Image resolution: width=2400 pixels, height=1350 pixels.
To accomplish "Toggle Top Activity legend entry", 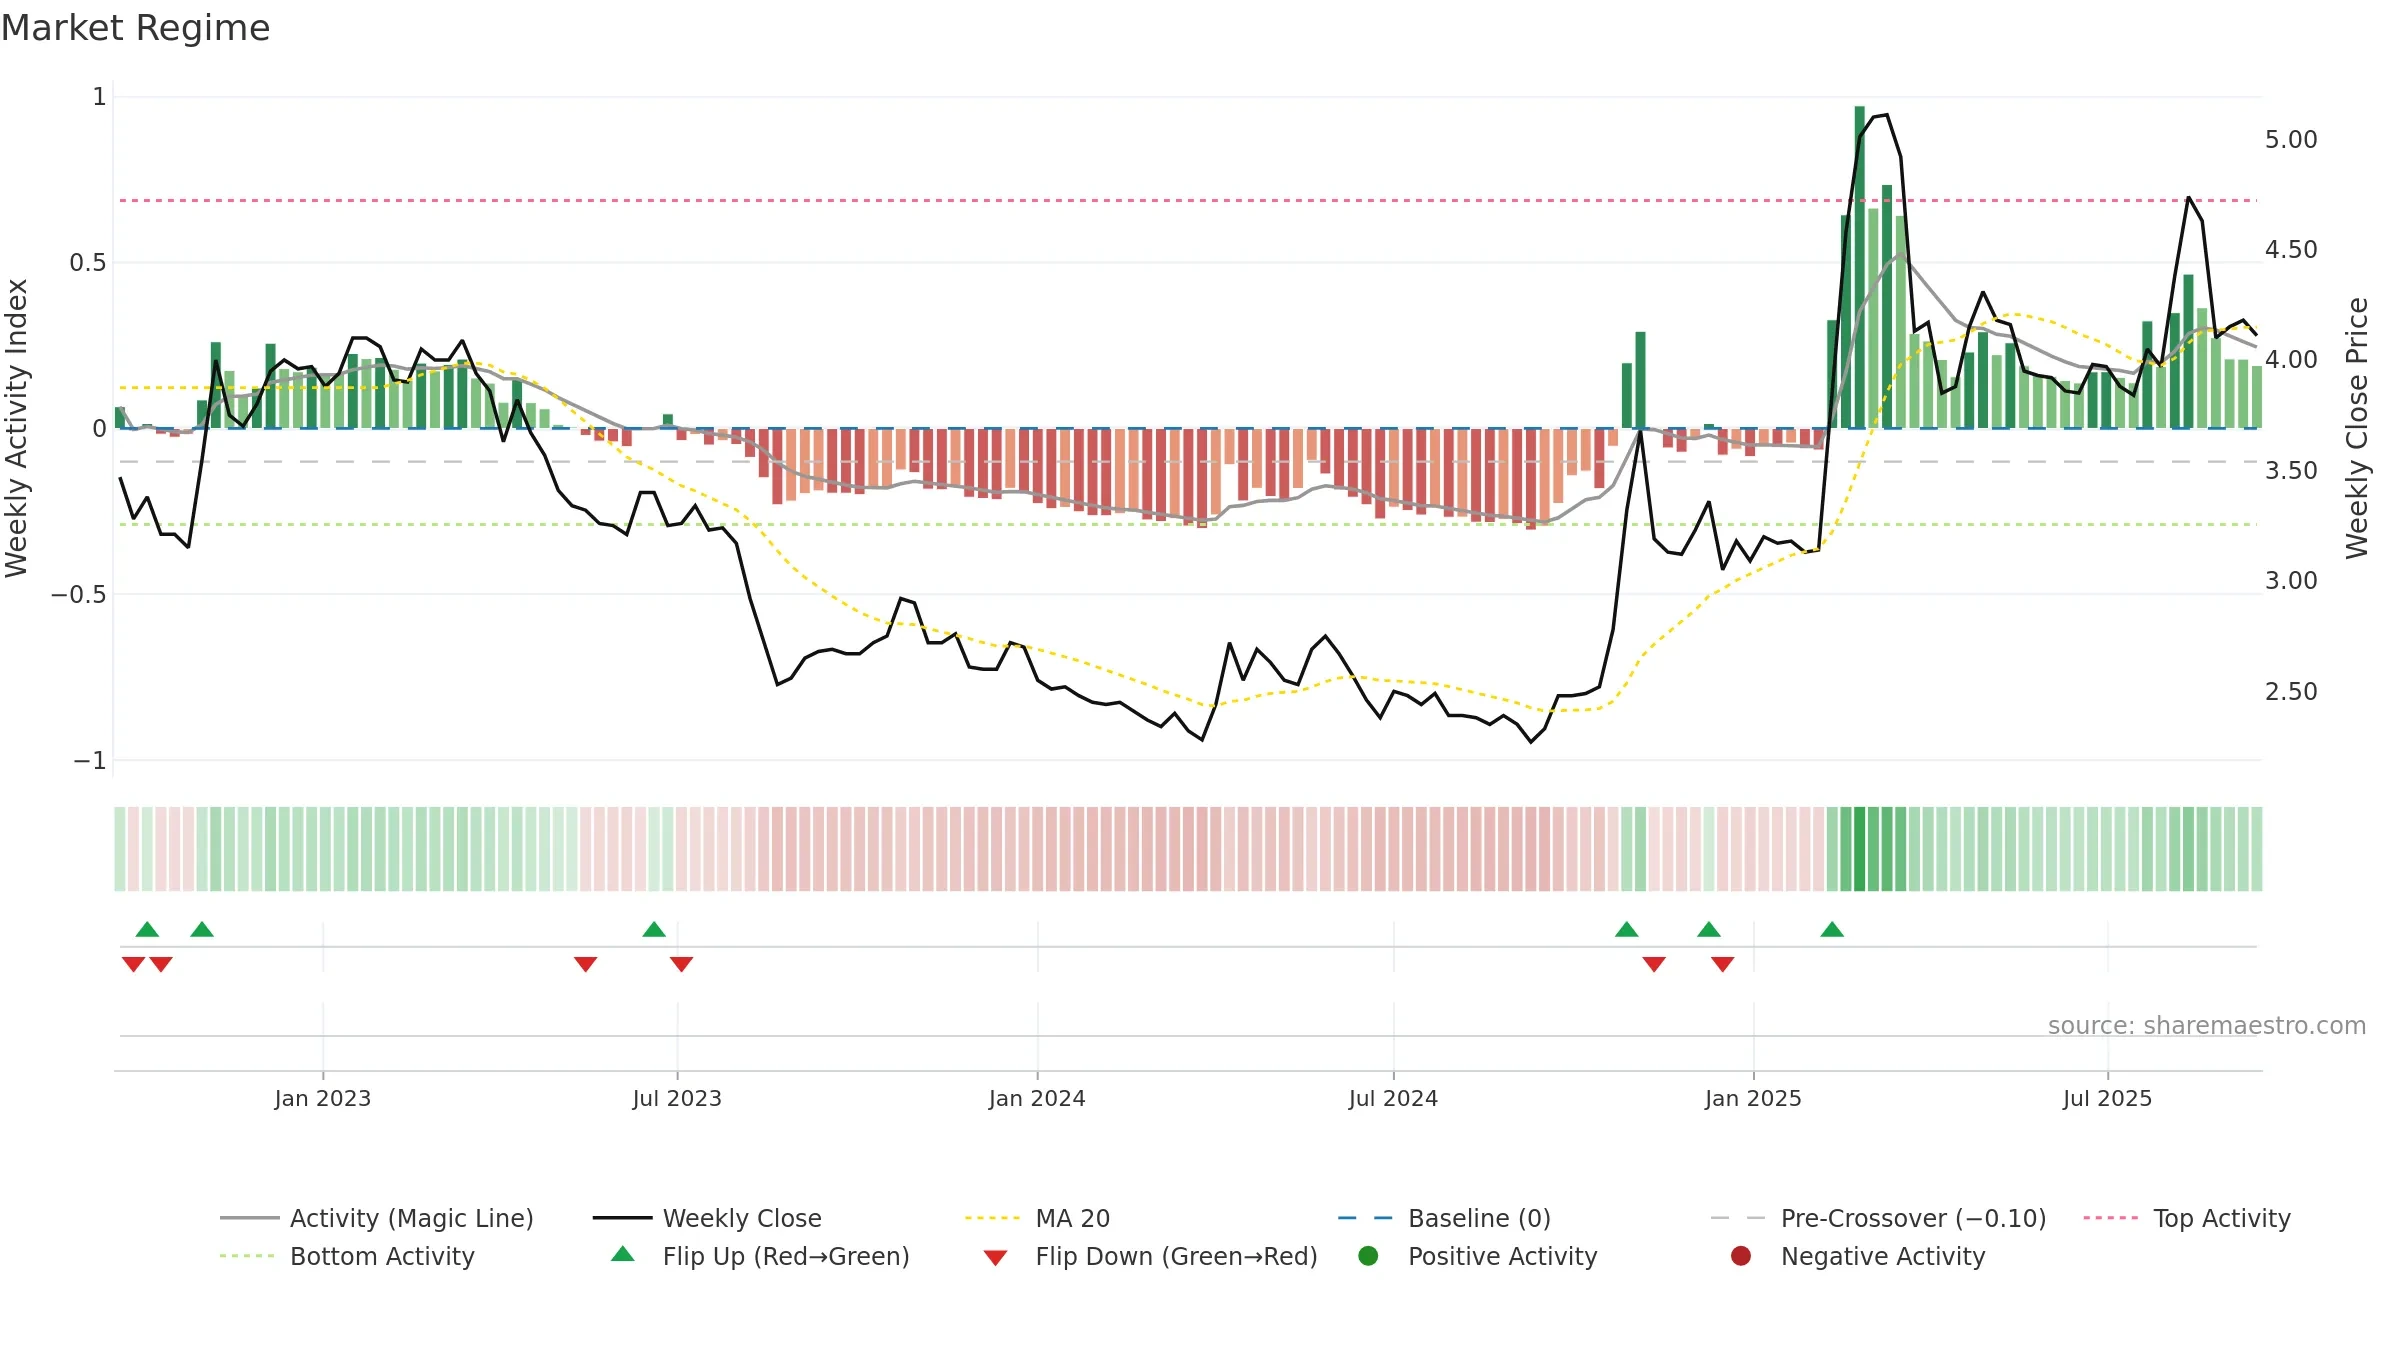I will point(2187,1218).
